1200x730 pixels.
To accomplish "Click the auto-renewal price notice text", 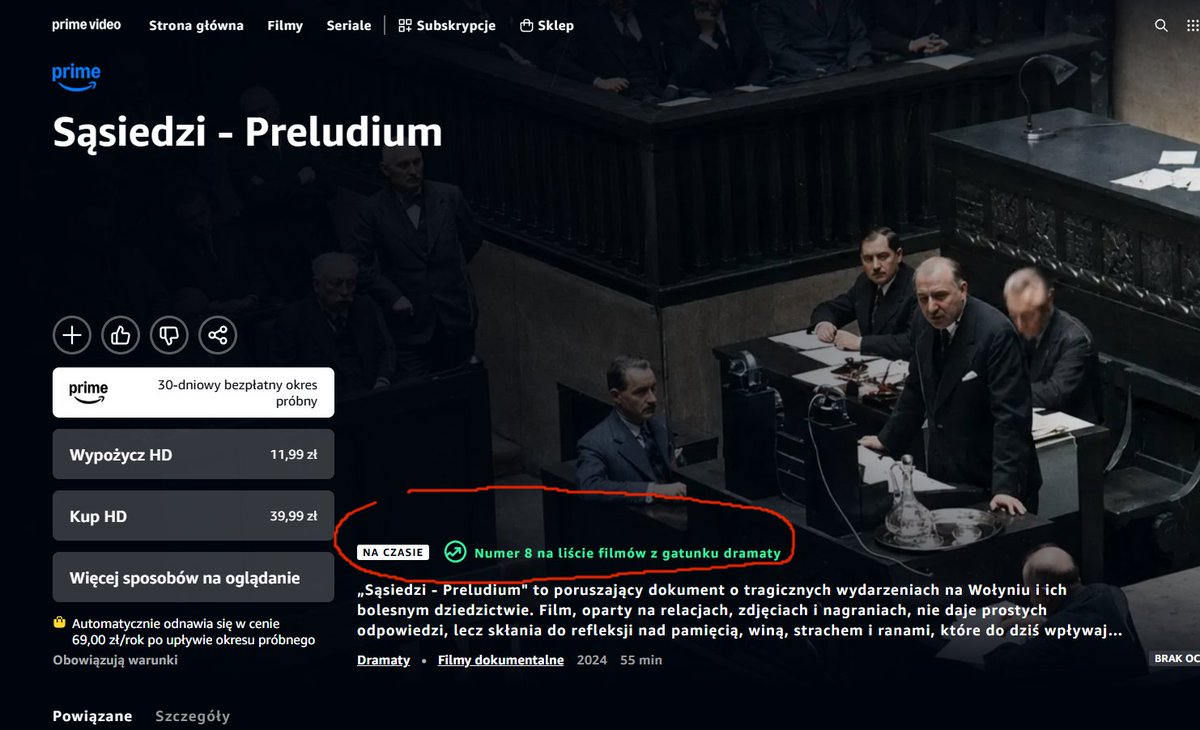I will click(192, 631).
